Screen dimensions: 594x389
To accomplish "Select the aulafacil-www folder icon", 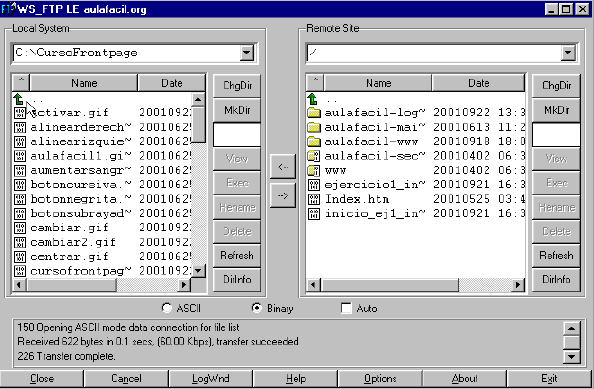I will point(314,141).
